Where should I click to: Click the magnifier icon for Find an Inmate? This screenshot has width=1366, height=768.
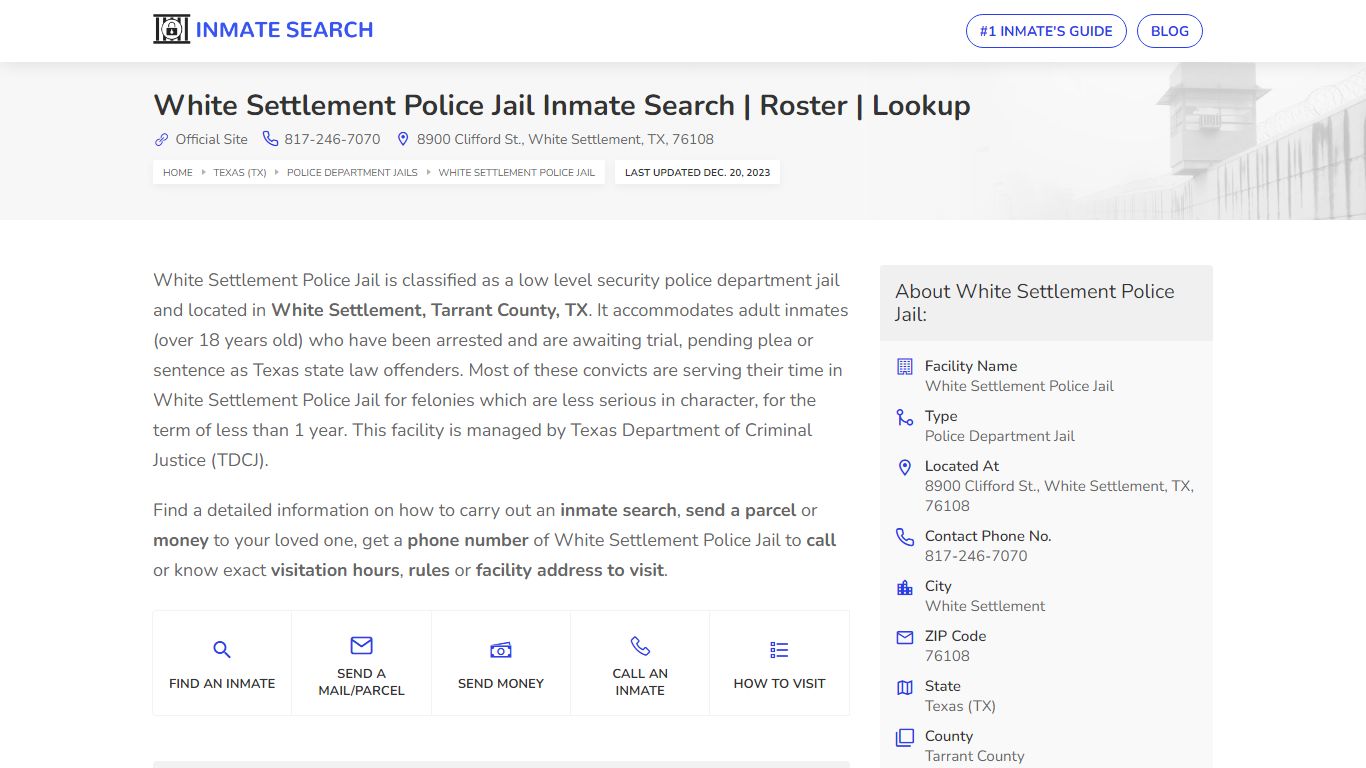point(222,650)
